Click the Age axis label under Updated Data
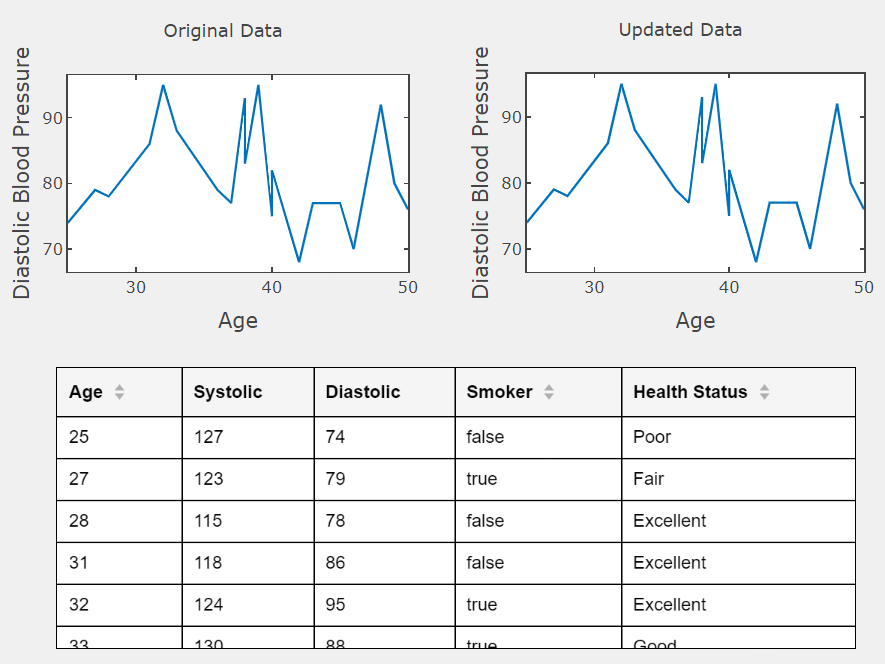885x664 pixels. (695, 320)
